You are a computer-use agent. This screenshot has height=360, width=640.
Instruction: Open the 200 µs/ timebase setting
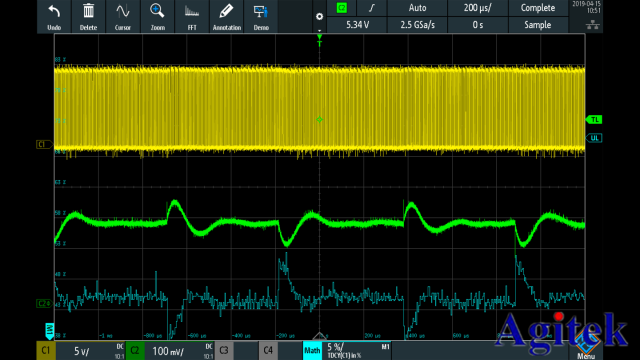[478, 8]
